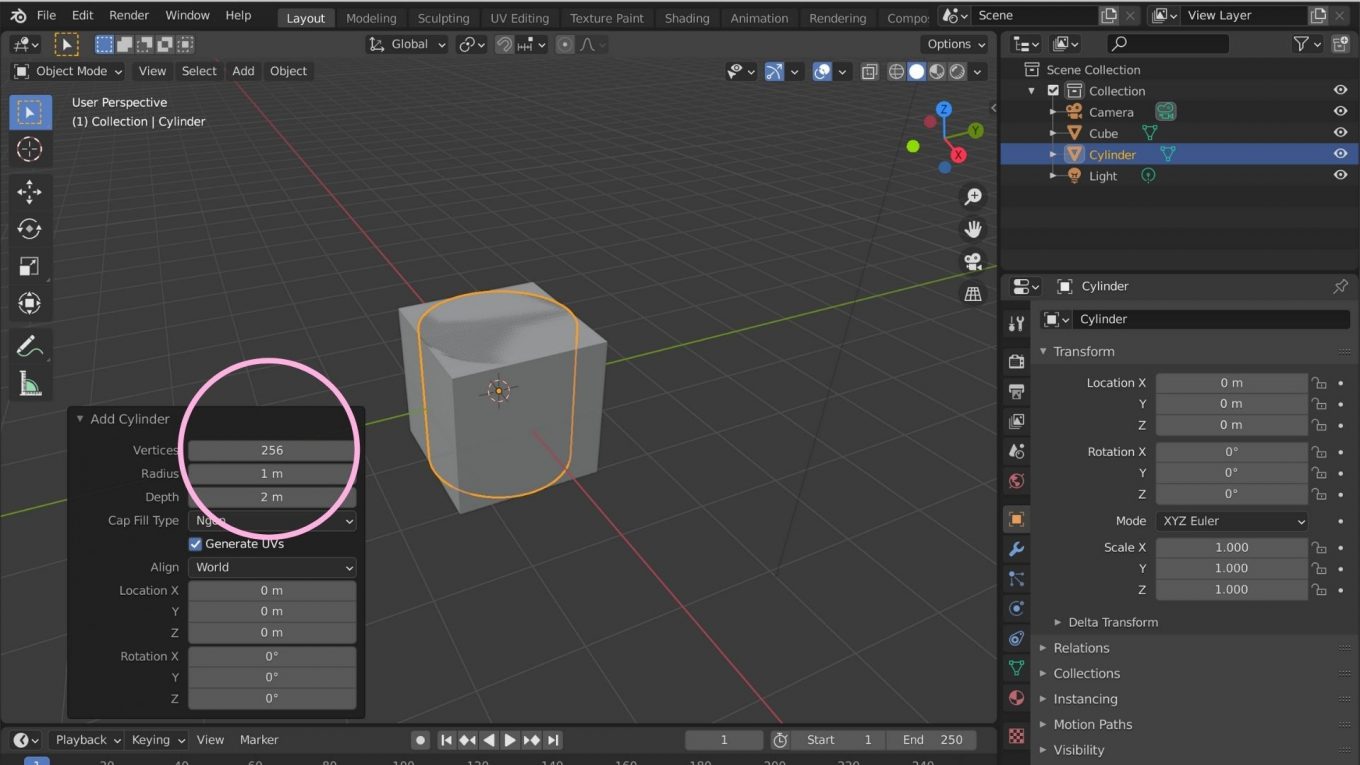The height and width of the screenshot is (765, 1360).
Task: Select the Annotate tool
Action: point(29,345)
